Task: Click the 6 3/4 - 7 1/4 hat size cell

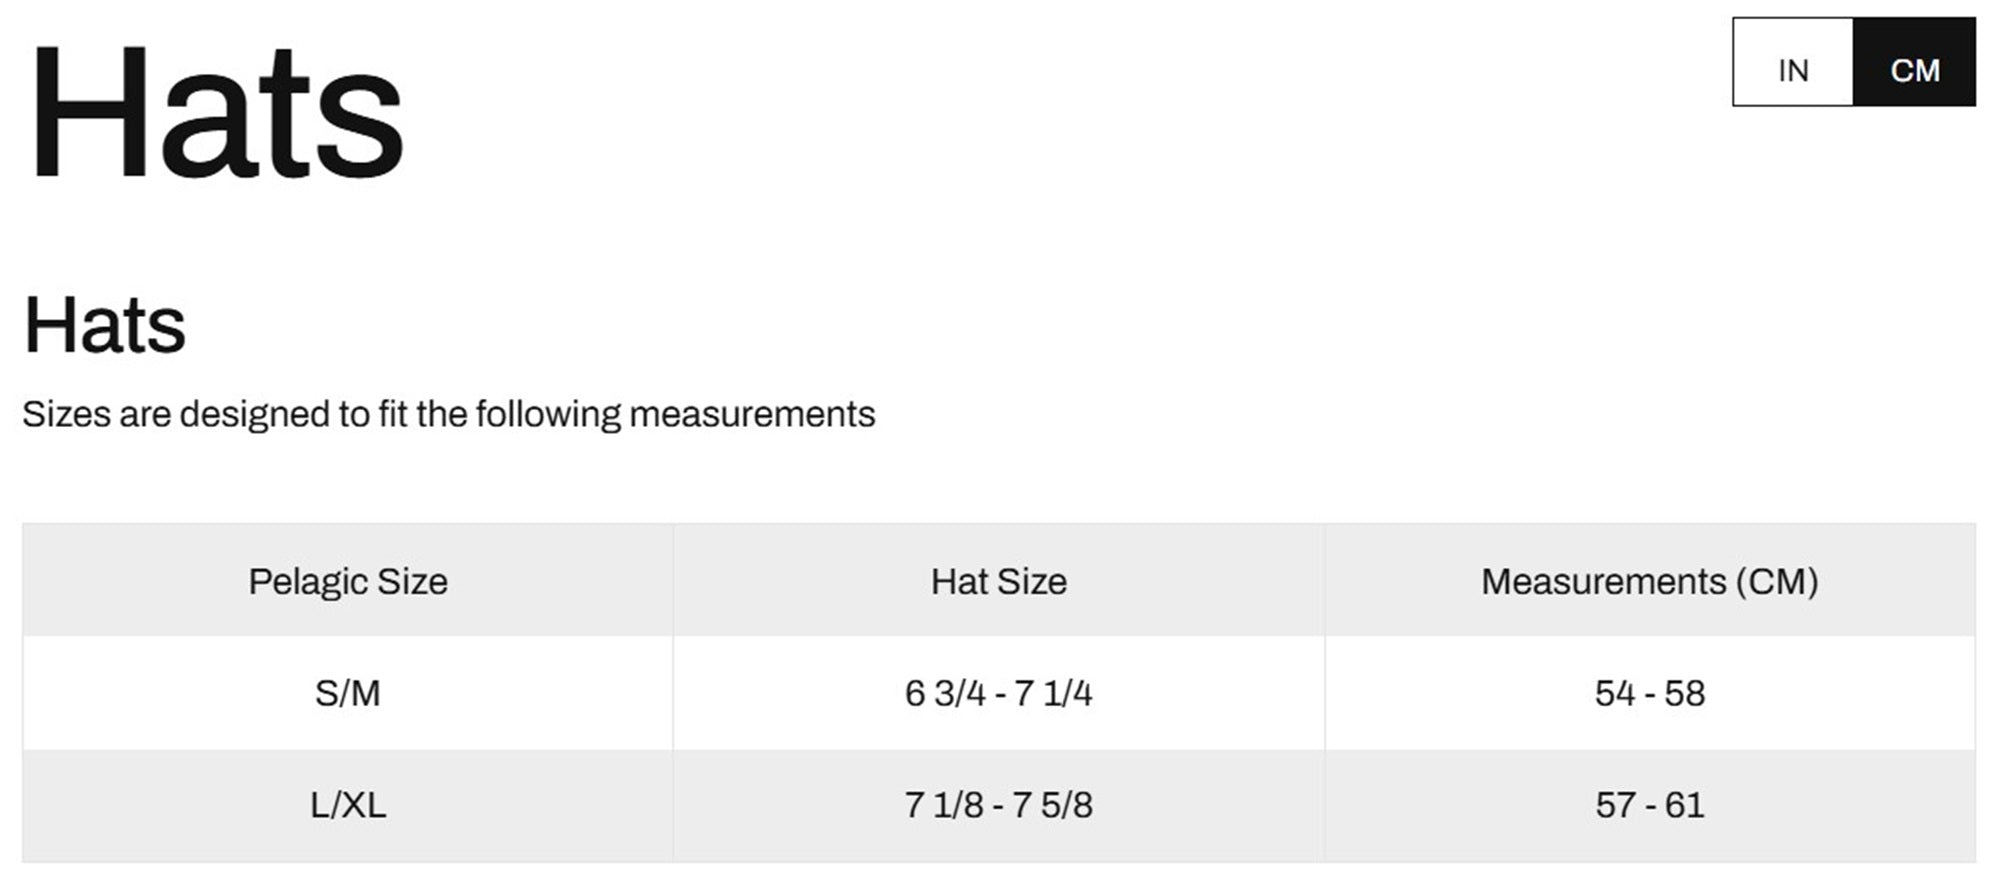Action: pyautogui.click(x=999, y=693)
